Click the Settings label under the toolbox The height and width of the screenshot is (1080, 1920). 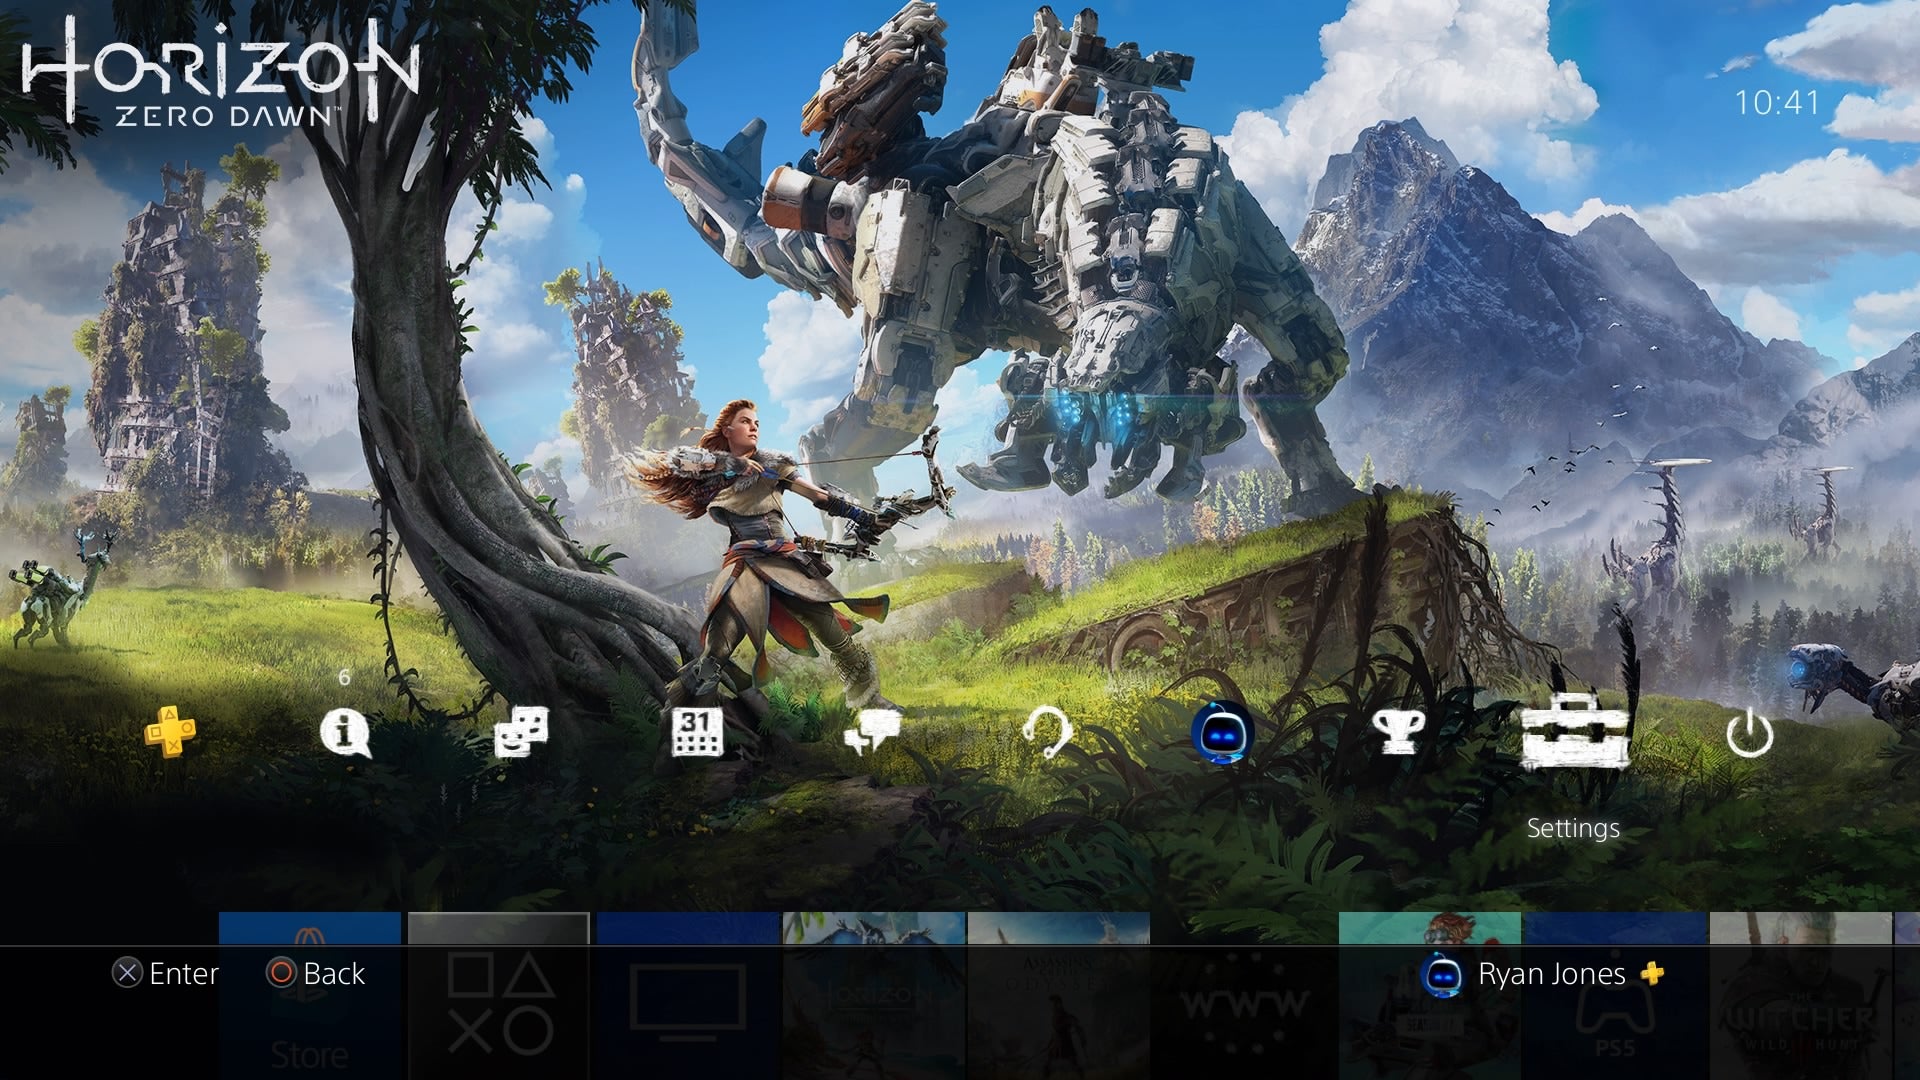pos(1573,828)
